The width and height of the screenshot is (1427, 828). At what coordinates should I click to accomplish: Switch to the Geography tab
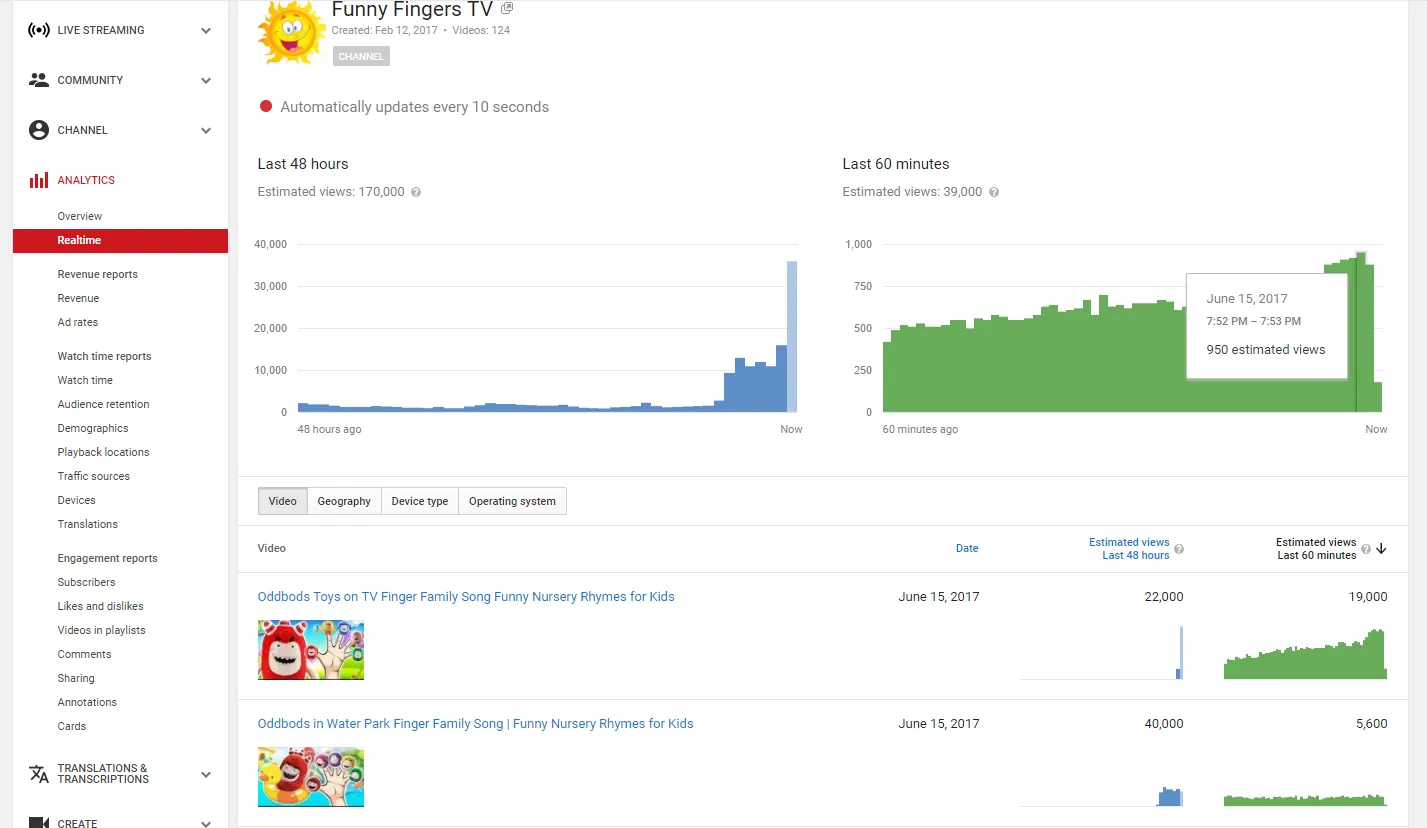coord(344,501)
